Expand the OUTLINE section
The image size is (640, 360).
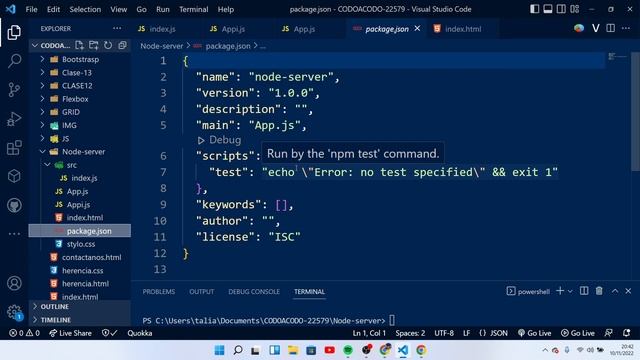point(54,307)
